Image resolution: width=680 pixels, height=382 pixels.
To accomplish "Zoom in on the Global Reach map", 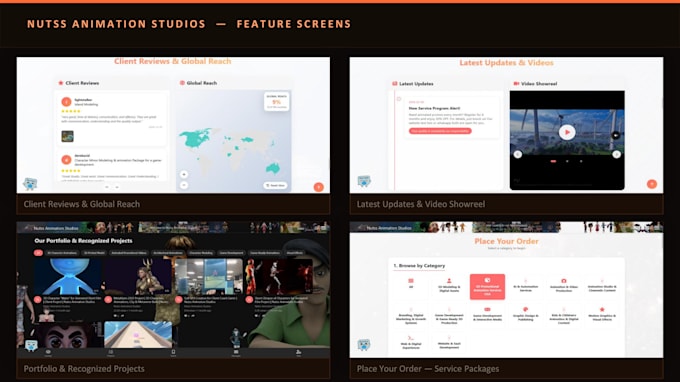I will [184, 174].
